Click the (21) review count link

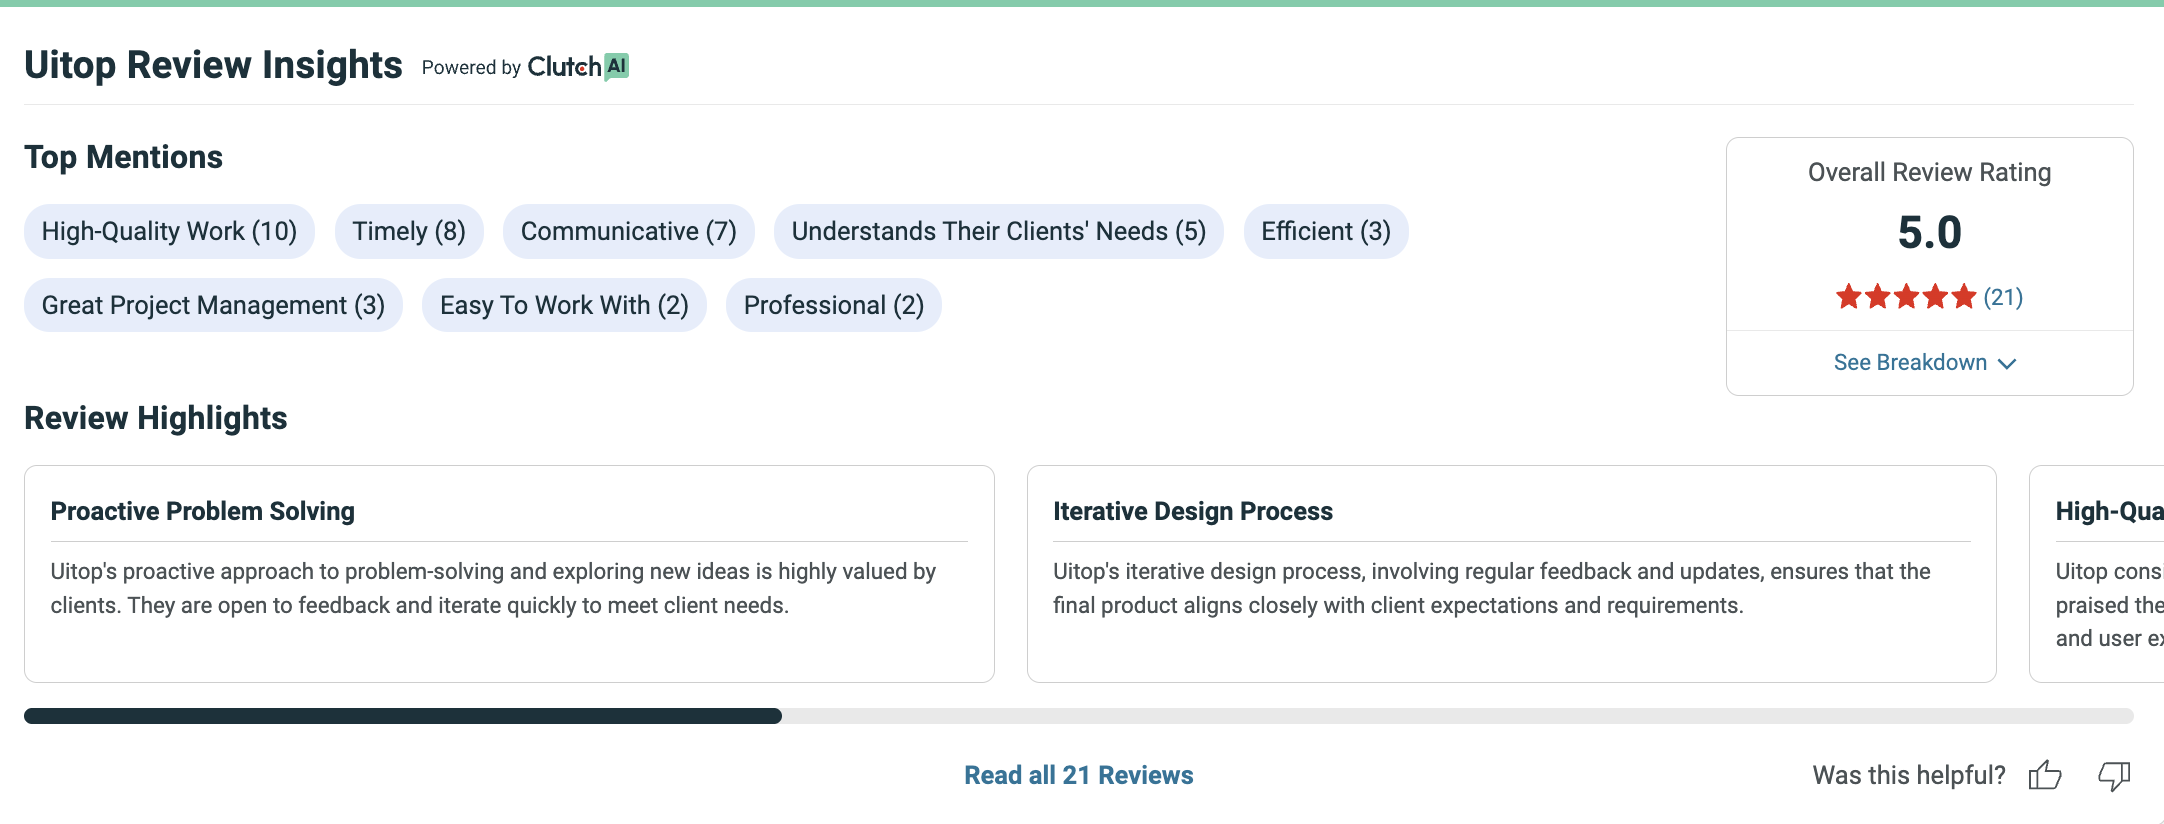2003,297
